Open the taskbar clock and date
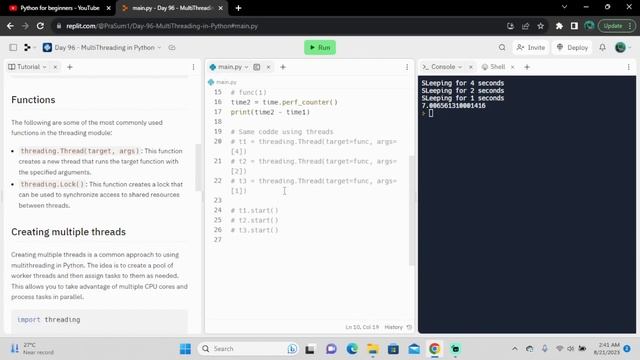 [607, 349]
